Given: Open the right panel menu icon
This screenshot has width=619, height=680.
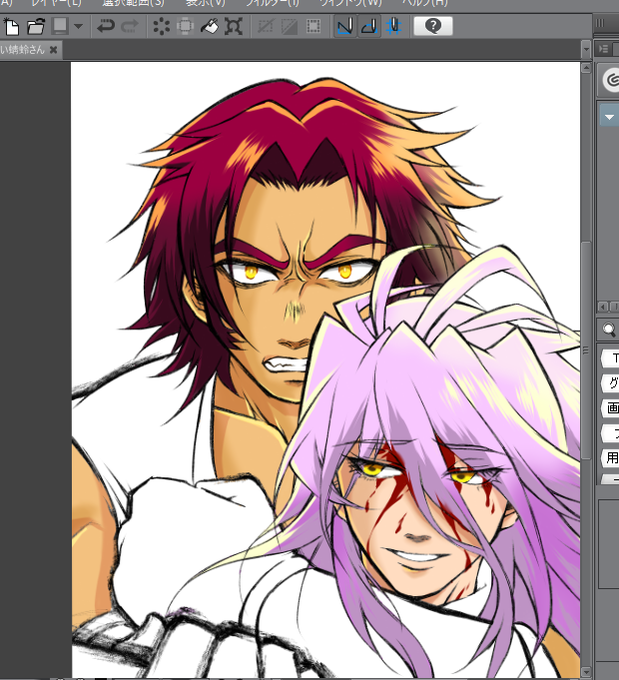Looking at the screenshot, I should click(603, 49).
